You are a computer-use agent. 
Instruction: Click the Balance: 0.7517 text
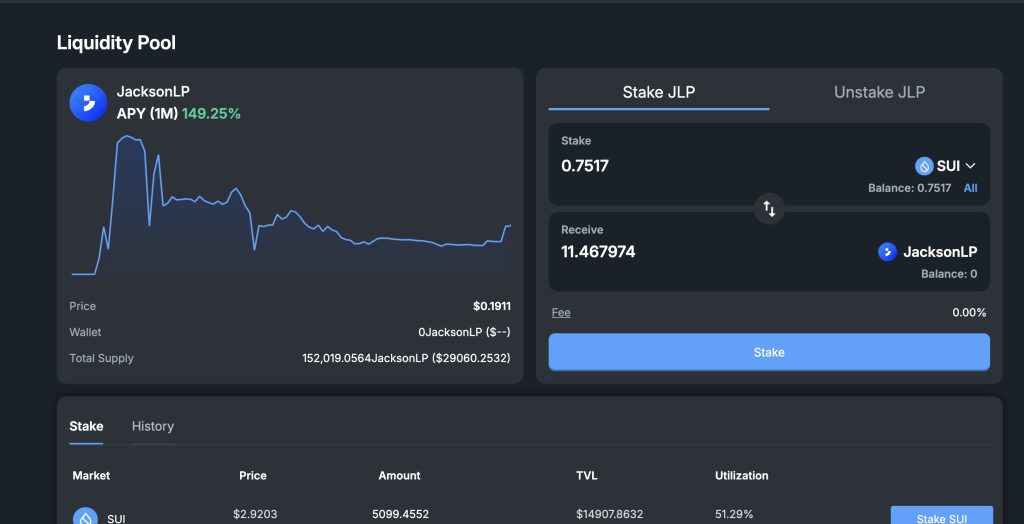[909, 188]
